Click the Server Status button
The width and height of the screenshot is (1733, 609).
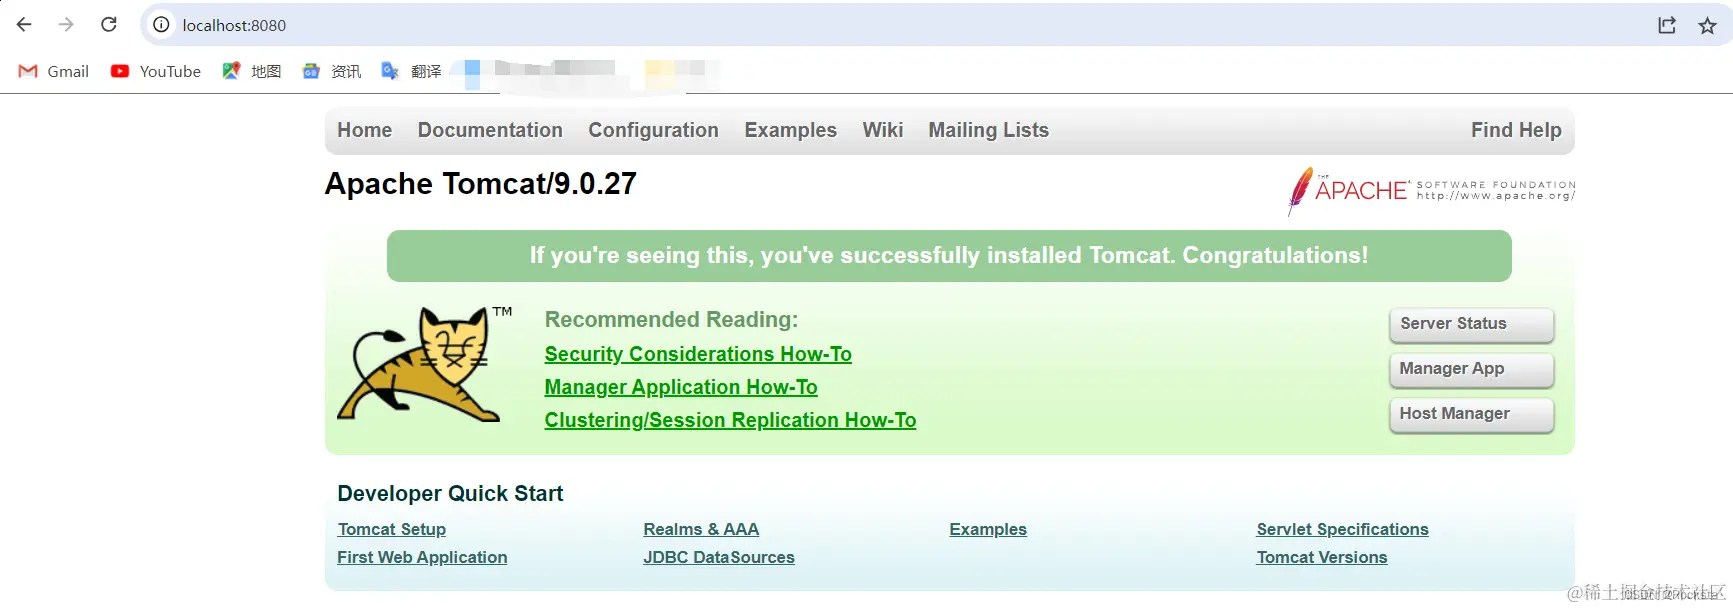[1471, 324]
